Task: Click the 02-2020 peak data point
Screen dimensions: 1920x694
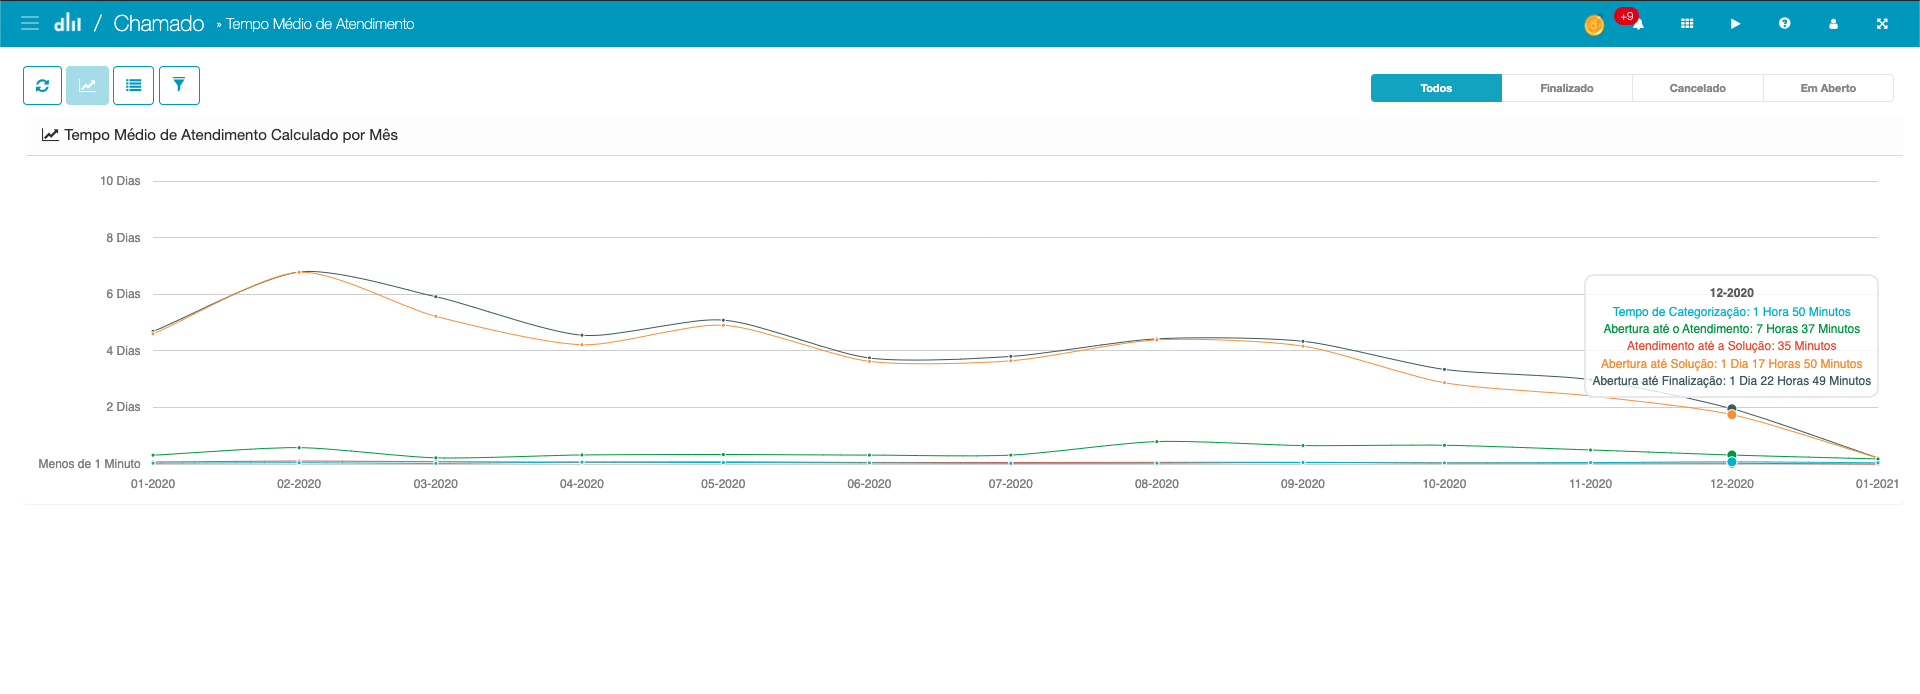Action: point(299,272)
